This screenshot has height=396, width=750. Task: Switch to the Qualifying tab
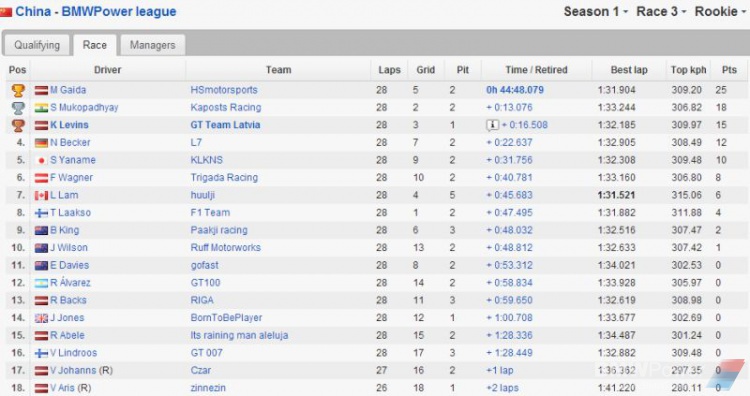tap(37, 45)
